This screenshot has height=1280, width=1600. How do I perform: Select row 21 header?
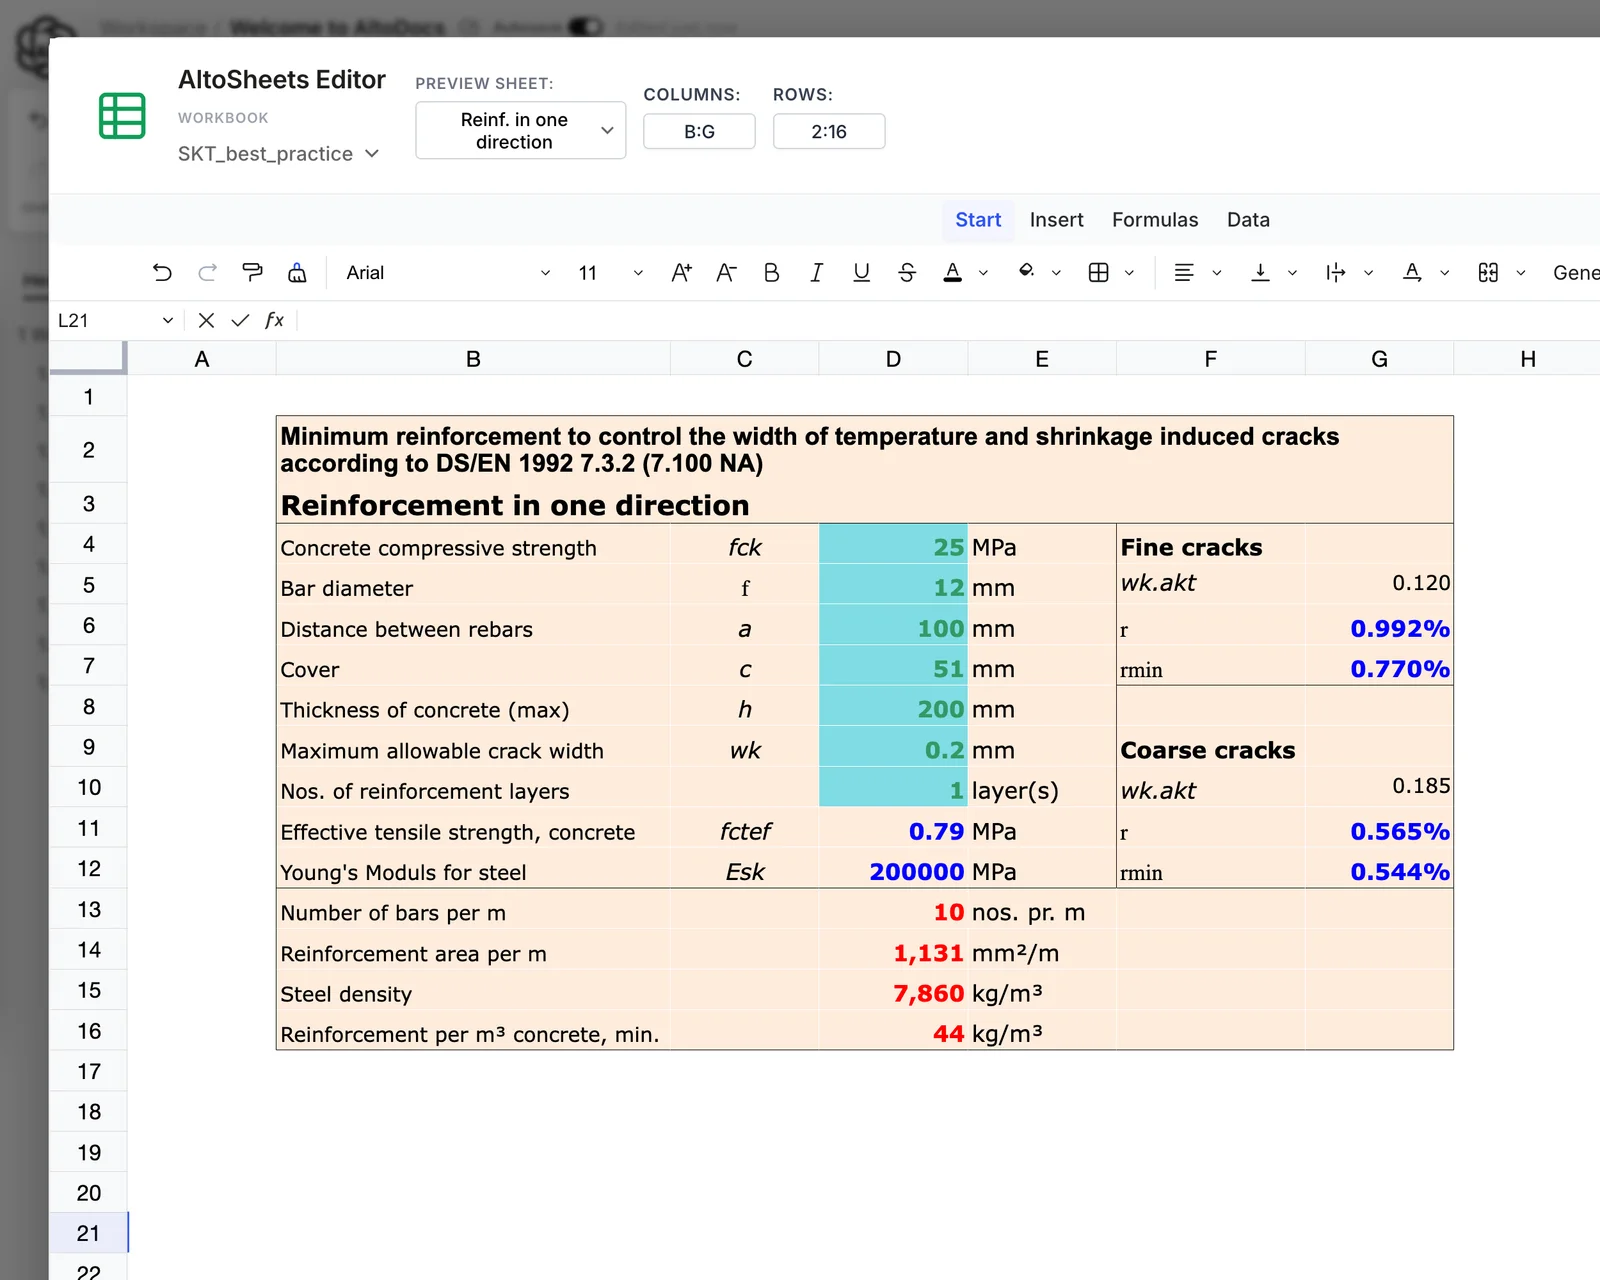click(x=88, y=1233)
